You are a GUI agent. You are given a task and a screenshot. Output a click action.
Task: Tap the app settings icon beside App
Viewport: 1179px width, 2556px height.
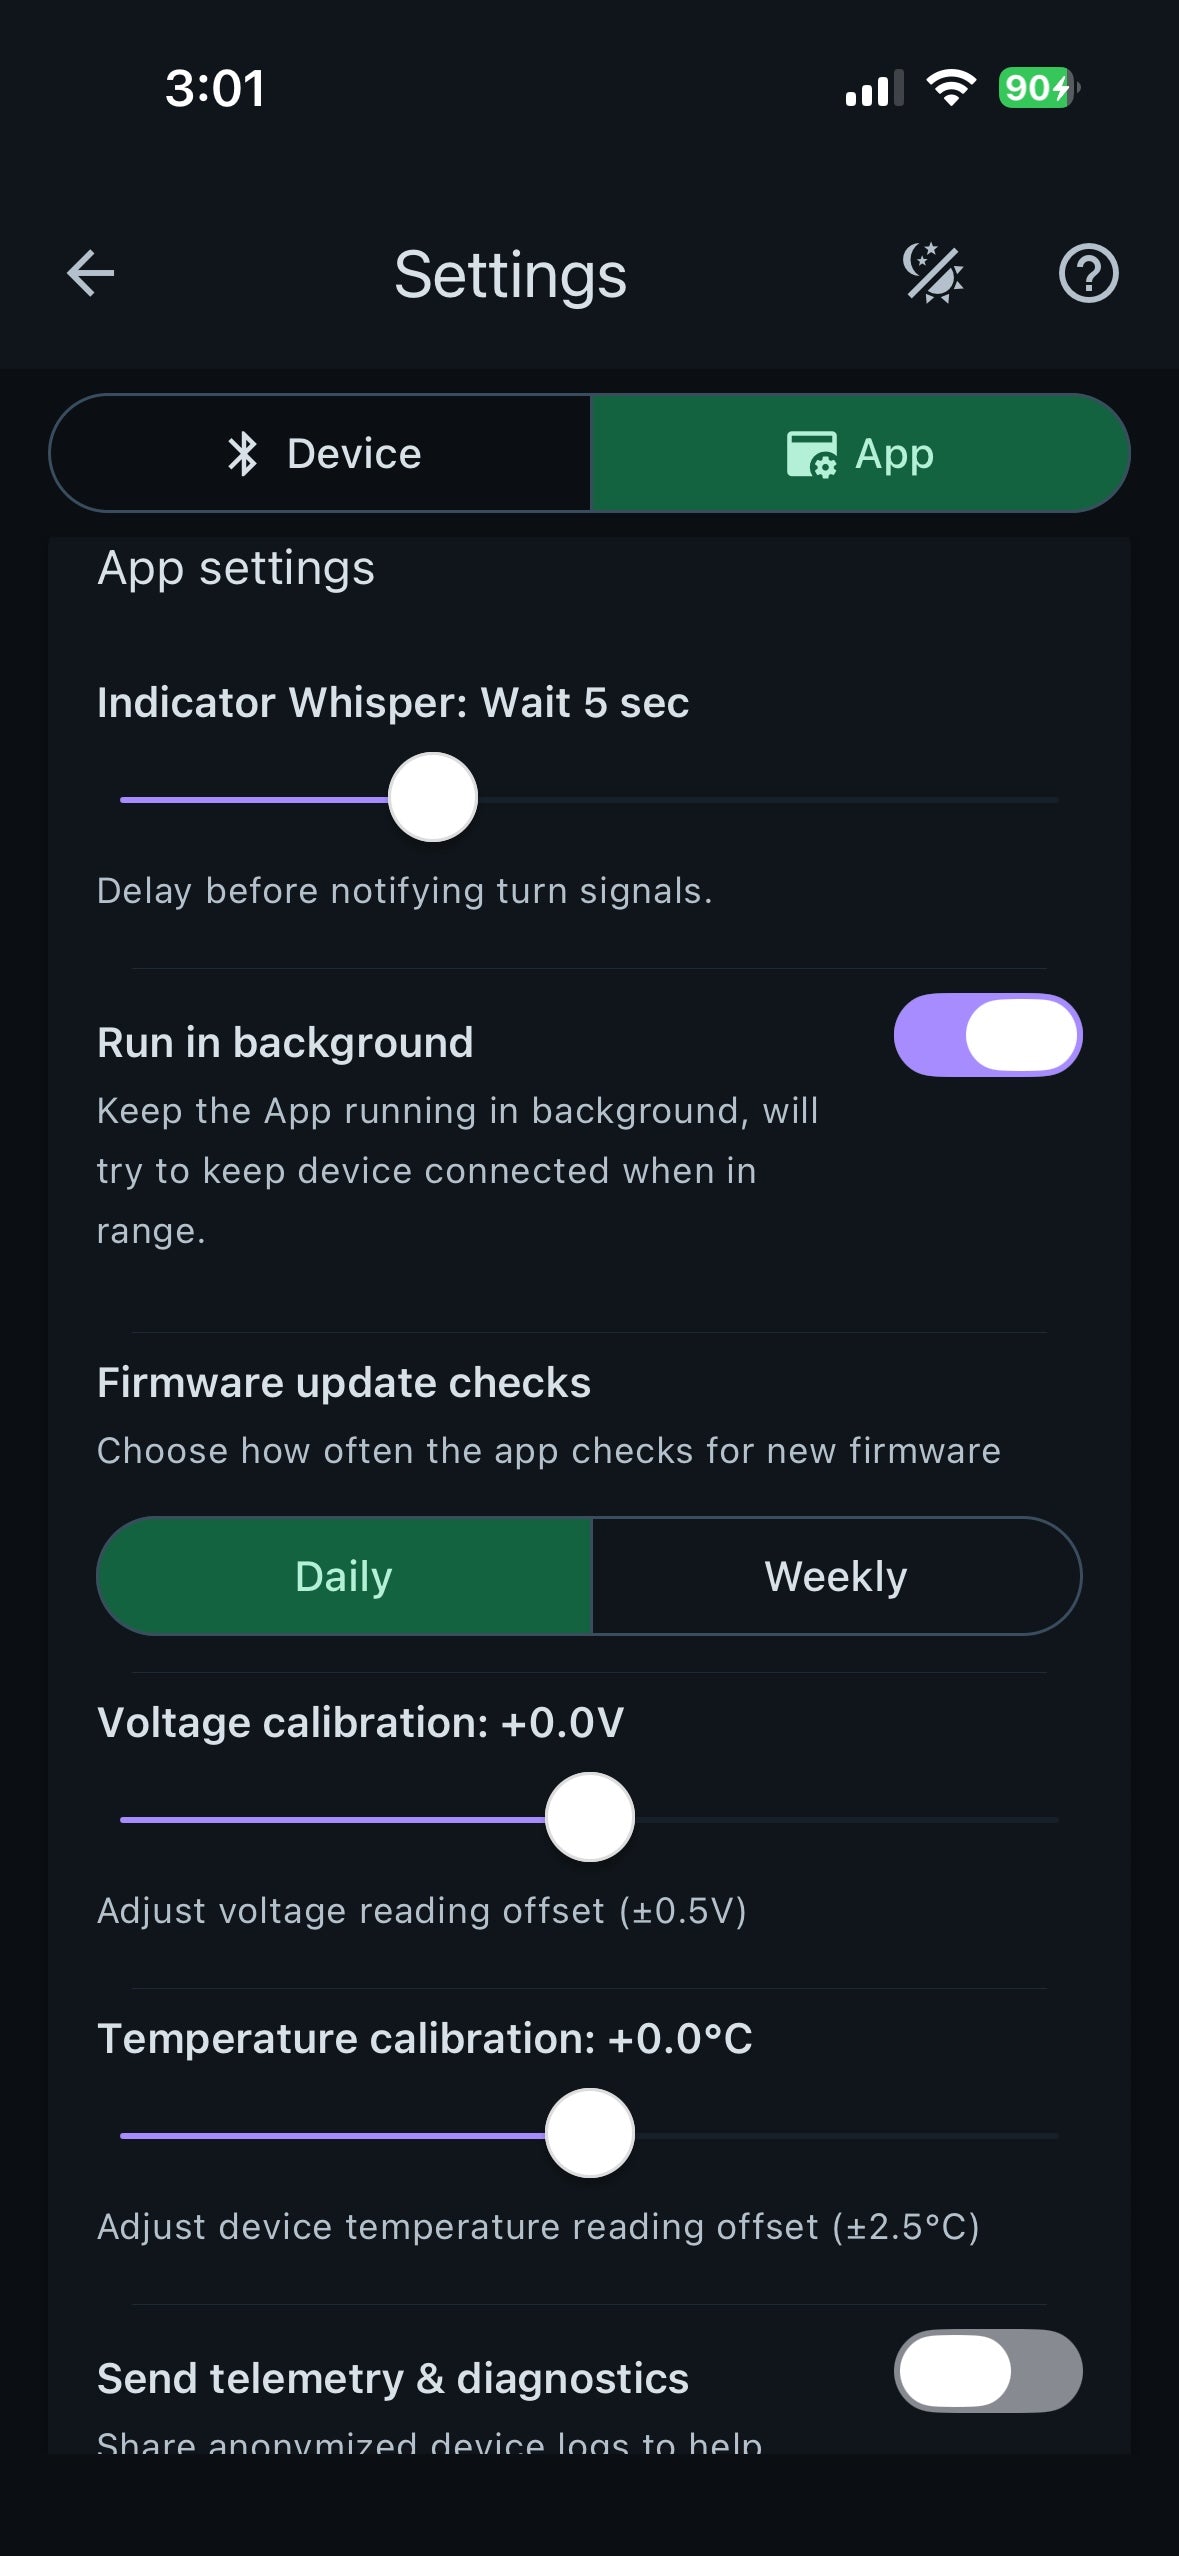pyautogui.click(x=811, y=454)
